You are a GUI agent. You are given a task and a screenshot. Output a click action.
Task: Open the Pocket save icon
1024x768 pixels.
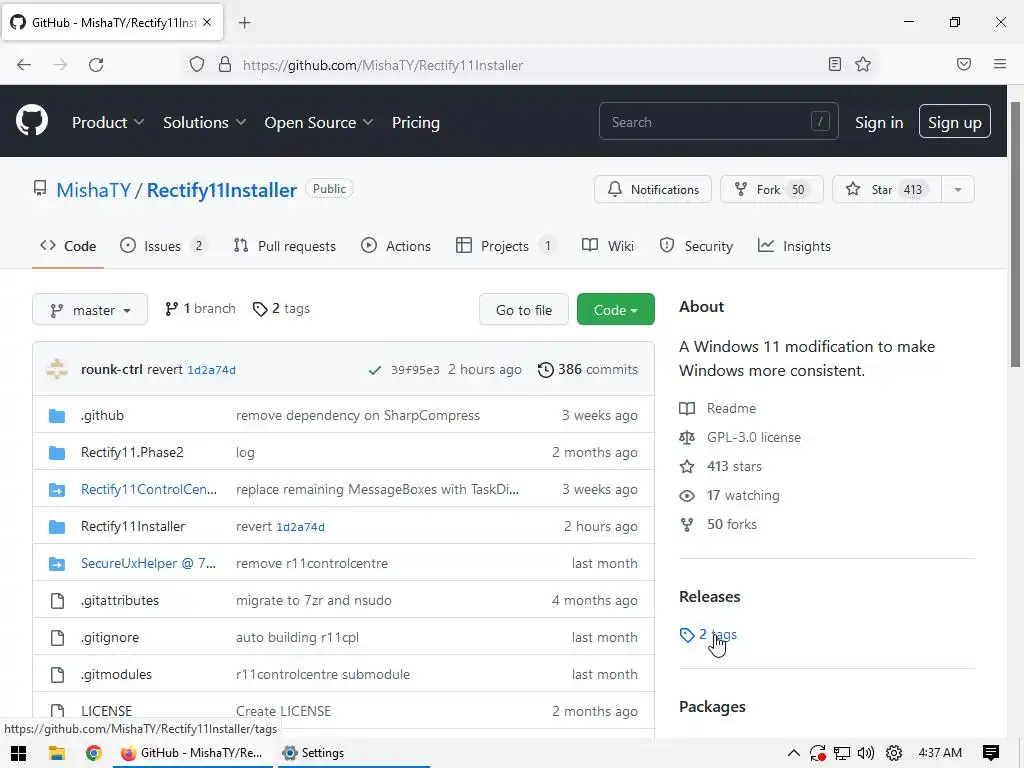point(963,64)
